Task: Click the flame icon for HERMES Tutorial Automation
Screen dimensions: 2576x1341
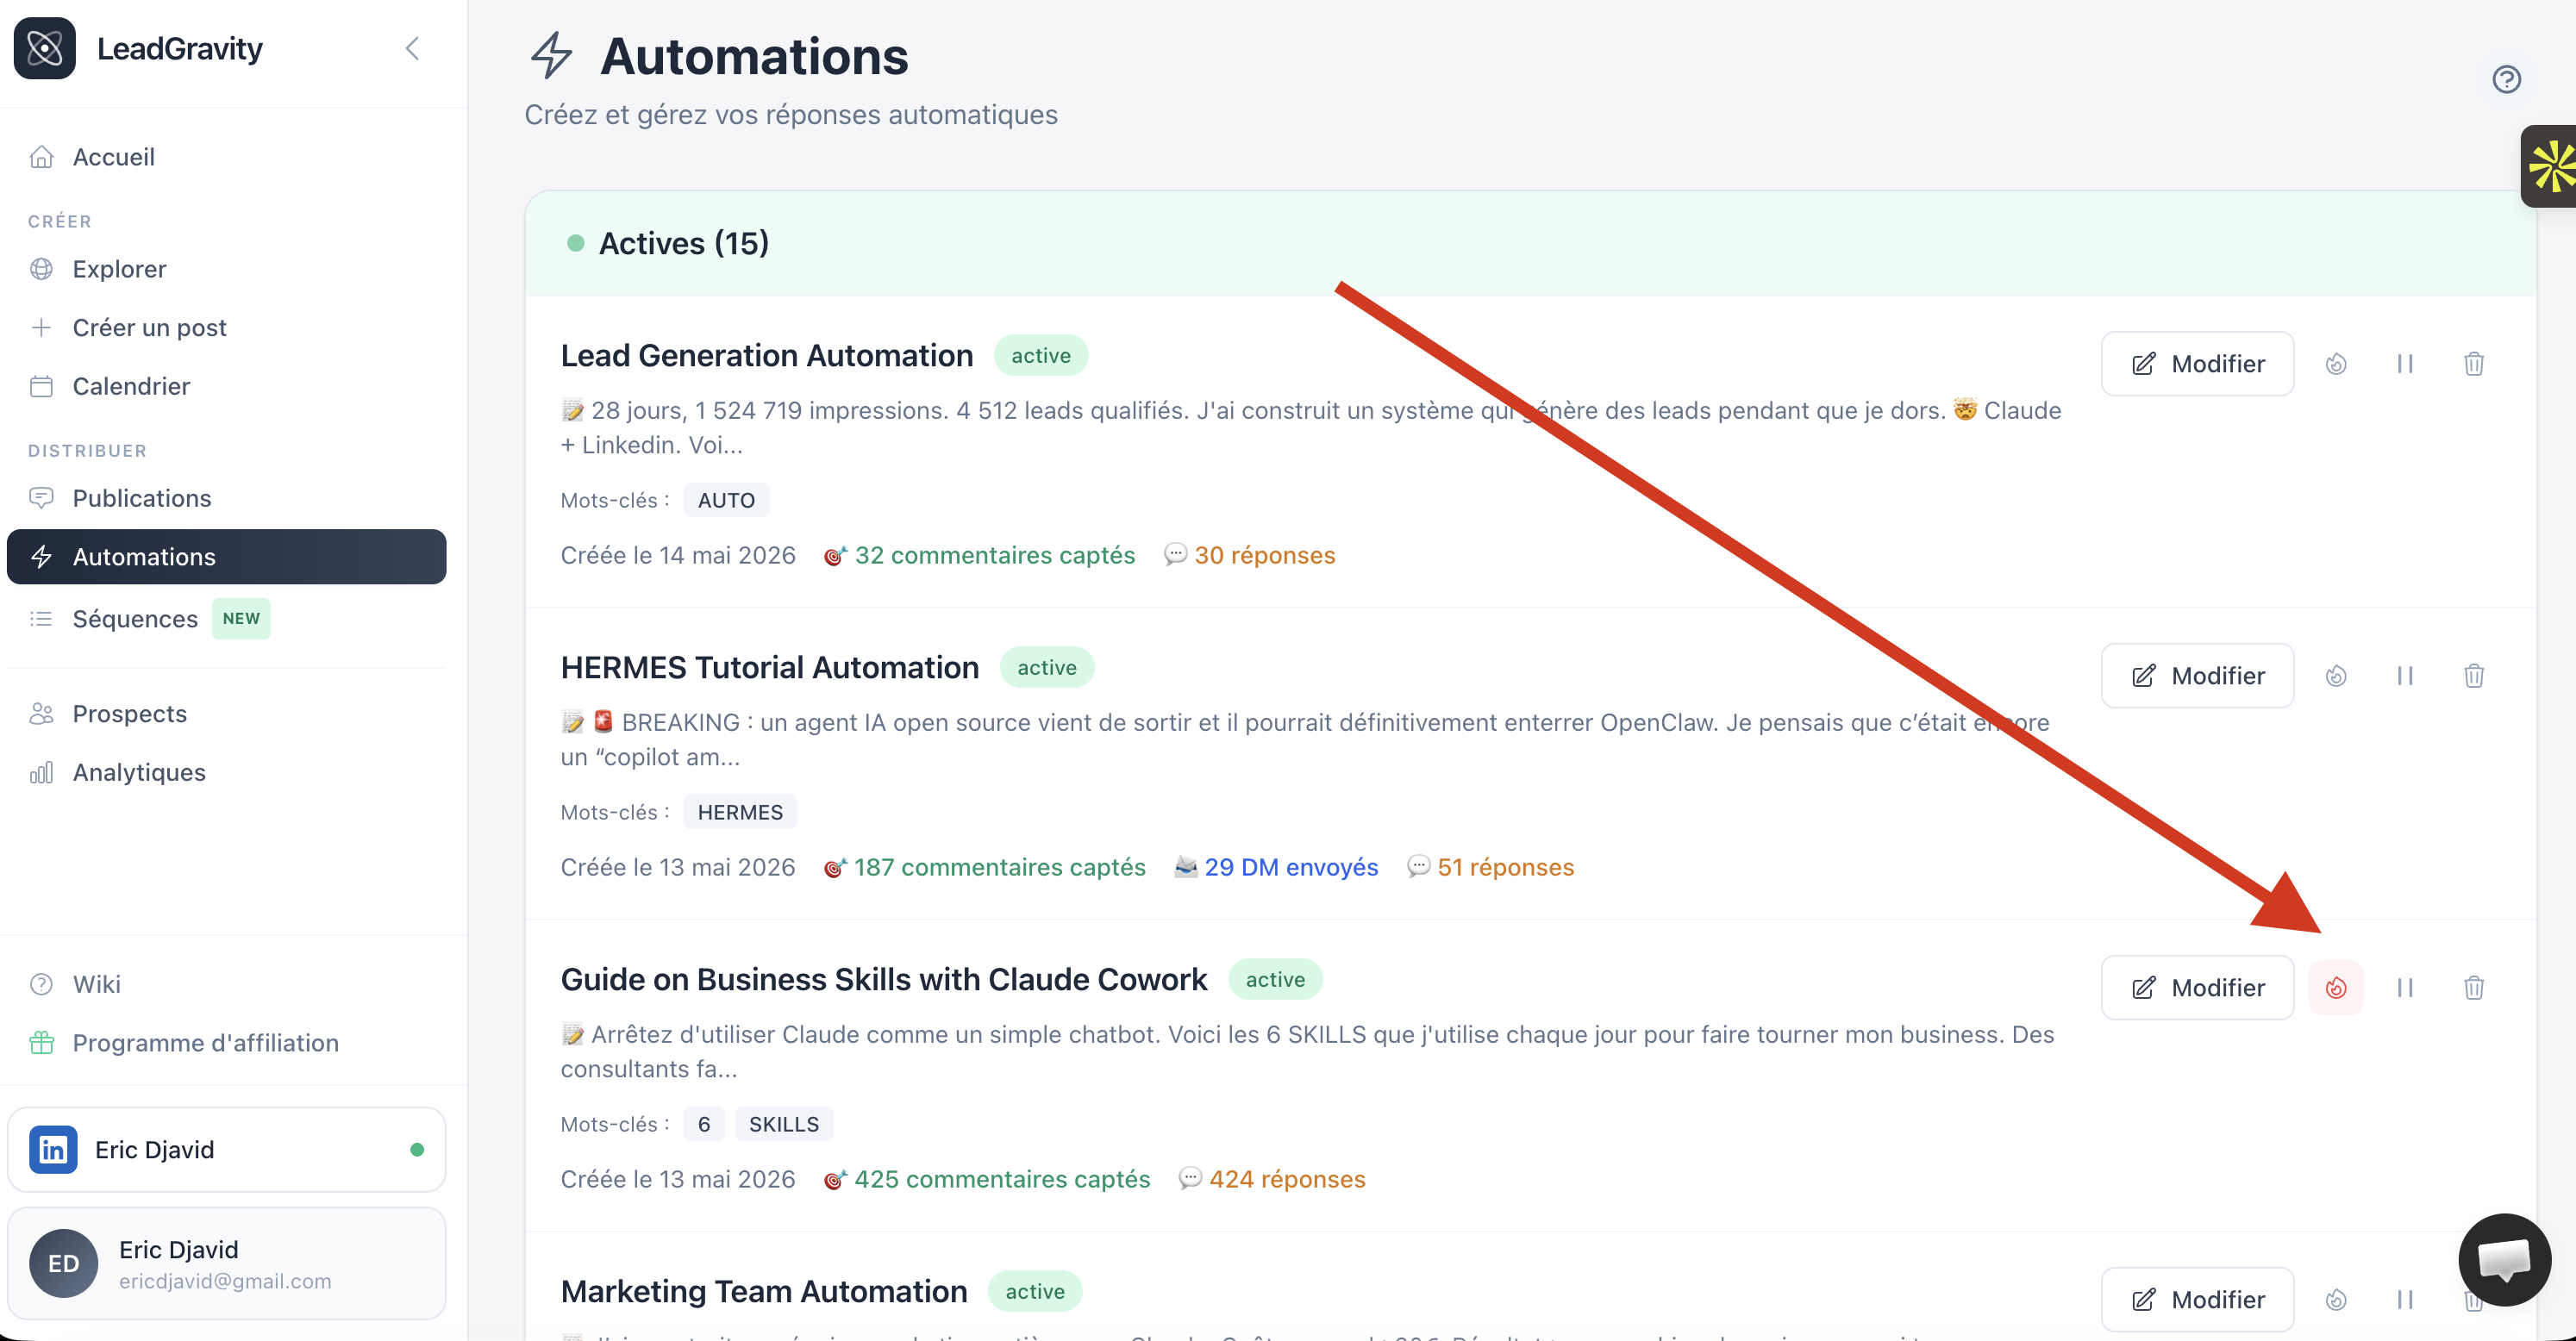Action: pyautogui.click(x=2336, y=676)
